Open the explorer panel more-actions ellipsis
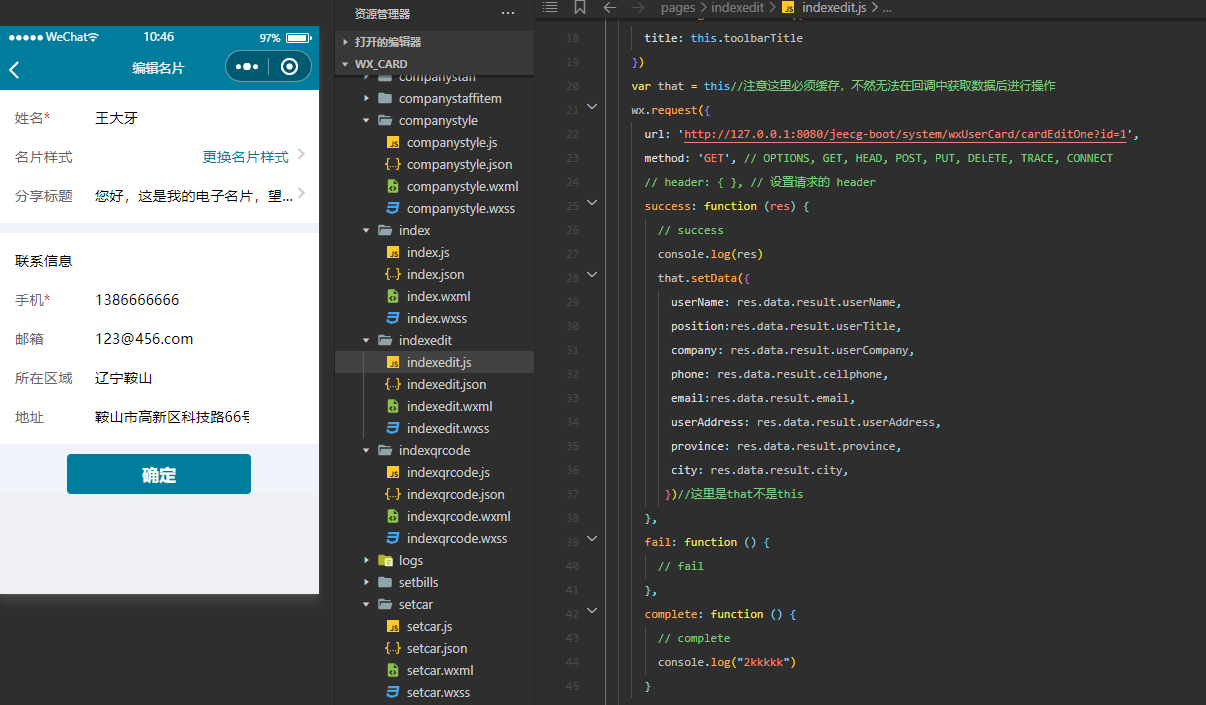The width and height of the screenshot is (1206, 705). coord(508,14)
